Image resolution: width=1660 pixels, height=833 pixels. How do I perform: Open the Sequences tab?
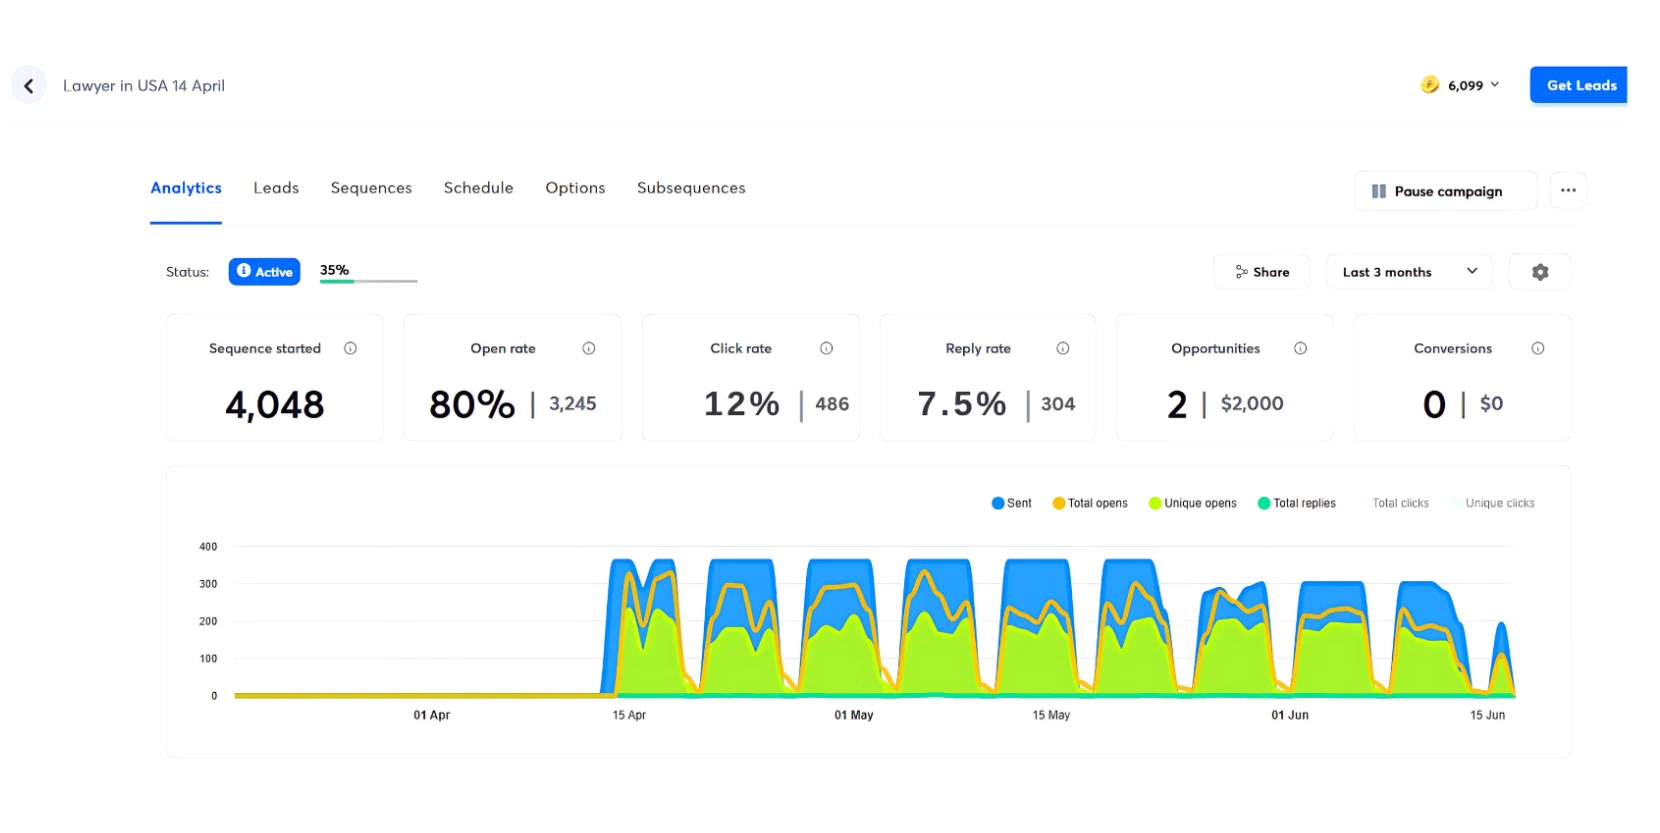coord(371,188)
